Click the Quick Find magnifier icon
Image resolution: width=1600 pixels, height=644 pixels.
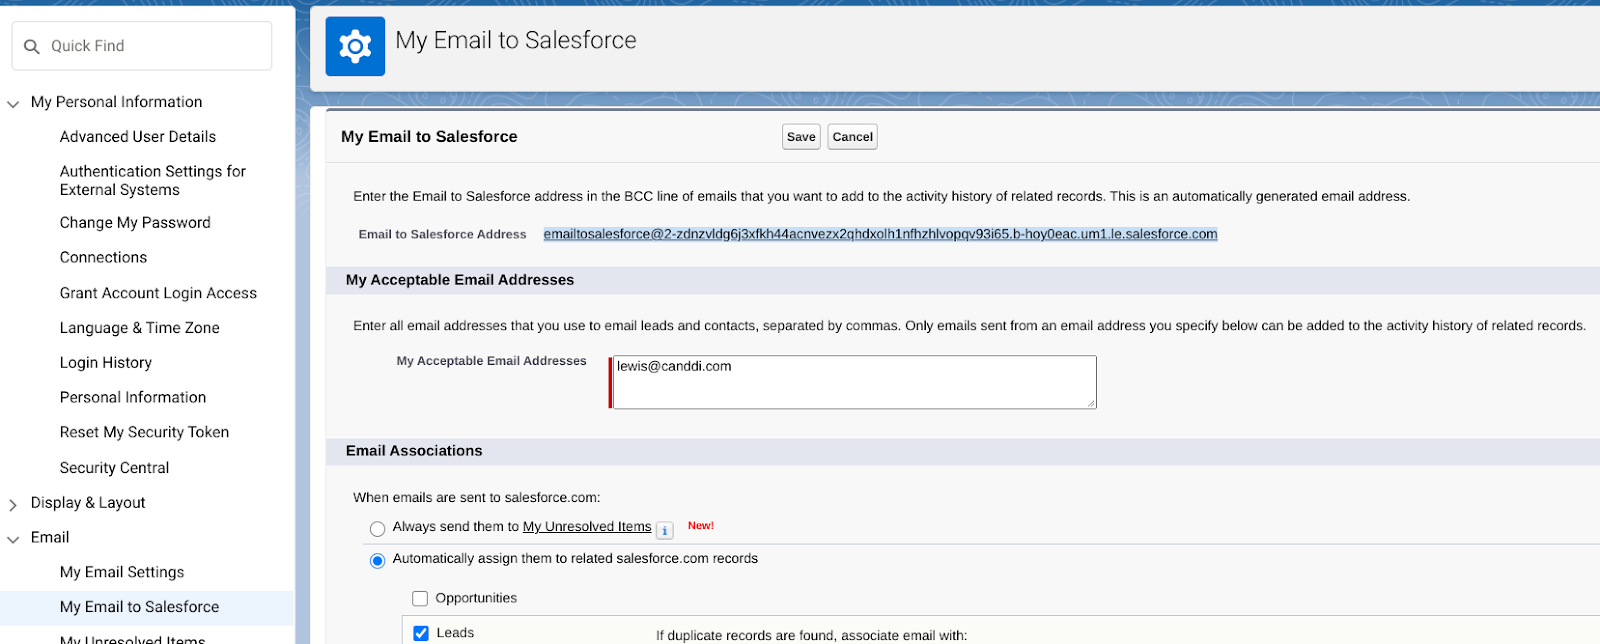click(x=32, y=47)
